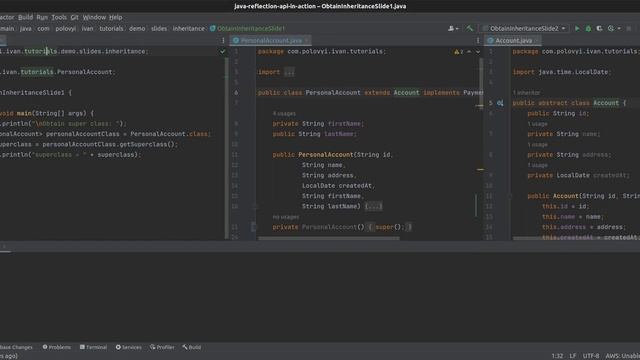Image resolution: width=640 pixels, height=360 pixels.
Task: Click 'demo' breadcrumb segment
Action: [x=137, y=29]
